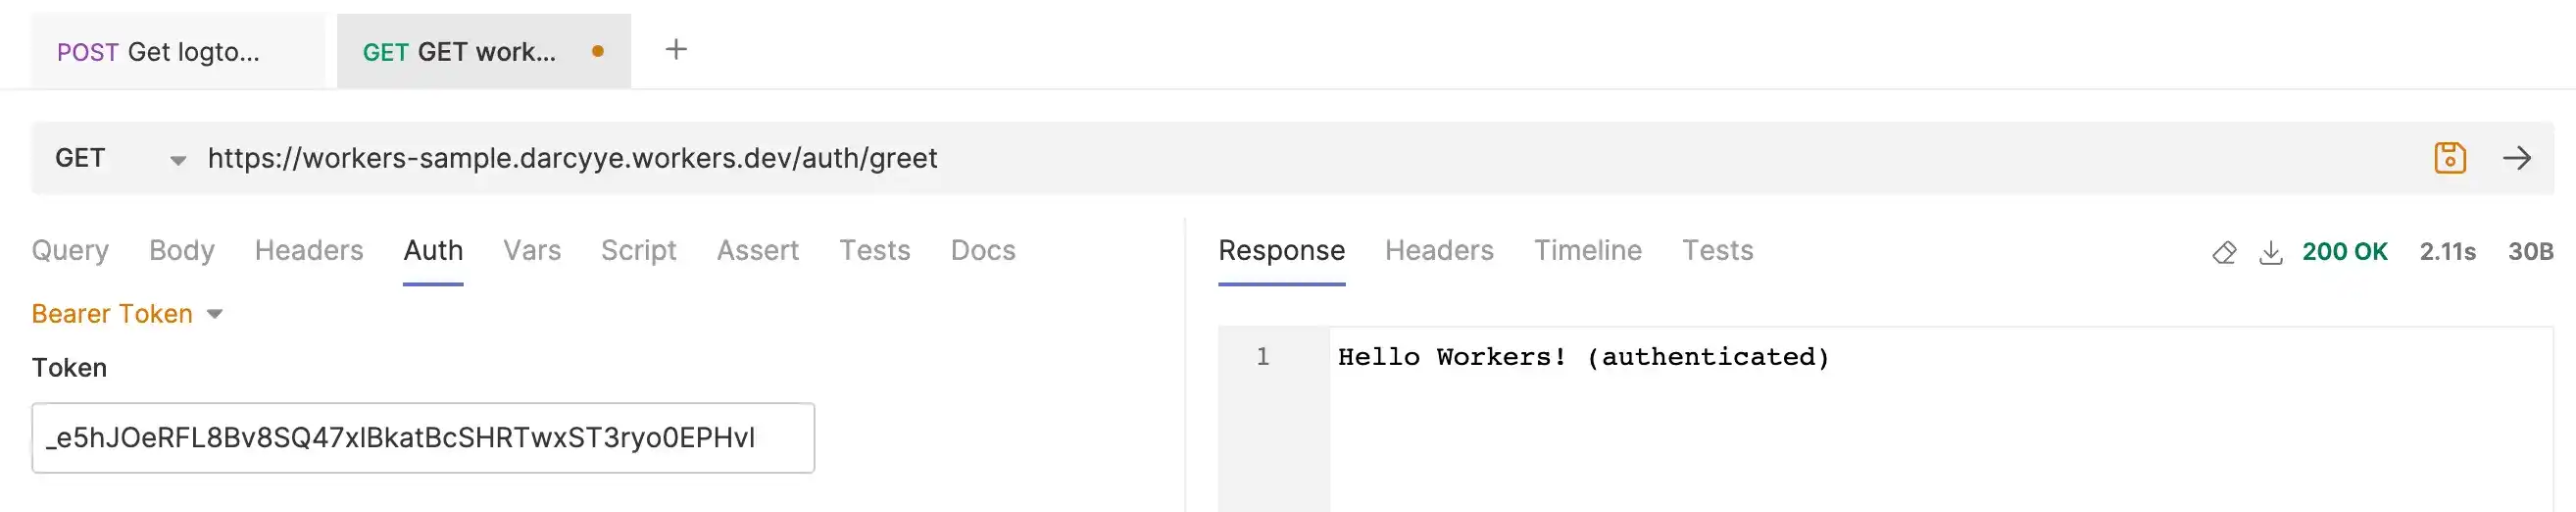Image resolution: width=2576 pixels, height=512 pixels.
Task: Select the GET work request tab
Action: (x=459, y=52)
